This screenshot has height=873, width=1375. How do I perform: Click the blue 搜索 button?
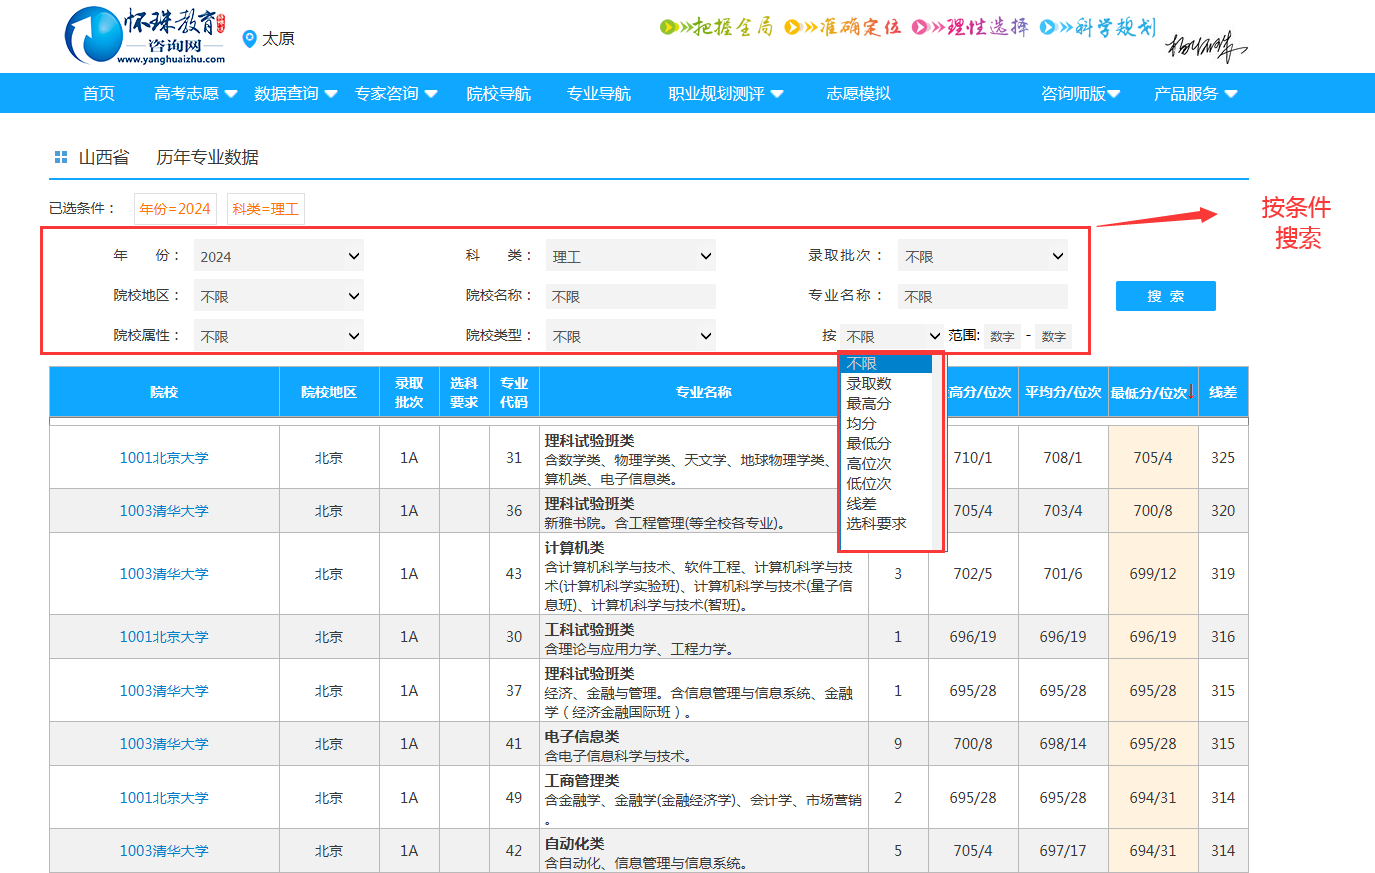(x=1165, y=296)
